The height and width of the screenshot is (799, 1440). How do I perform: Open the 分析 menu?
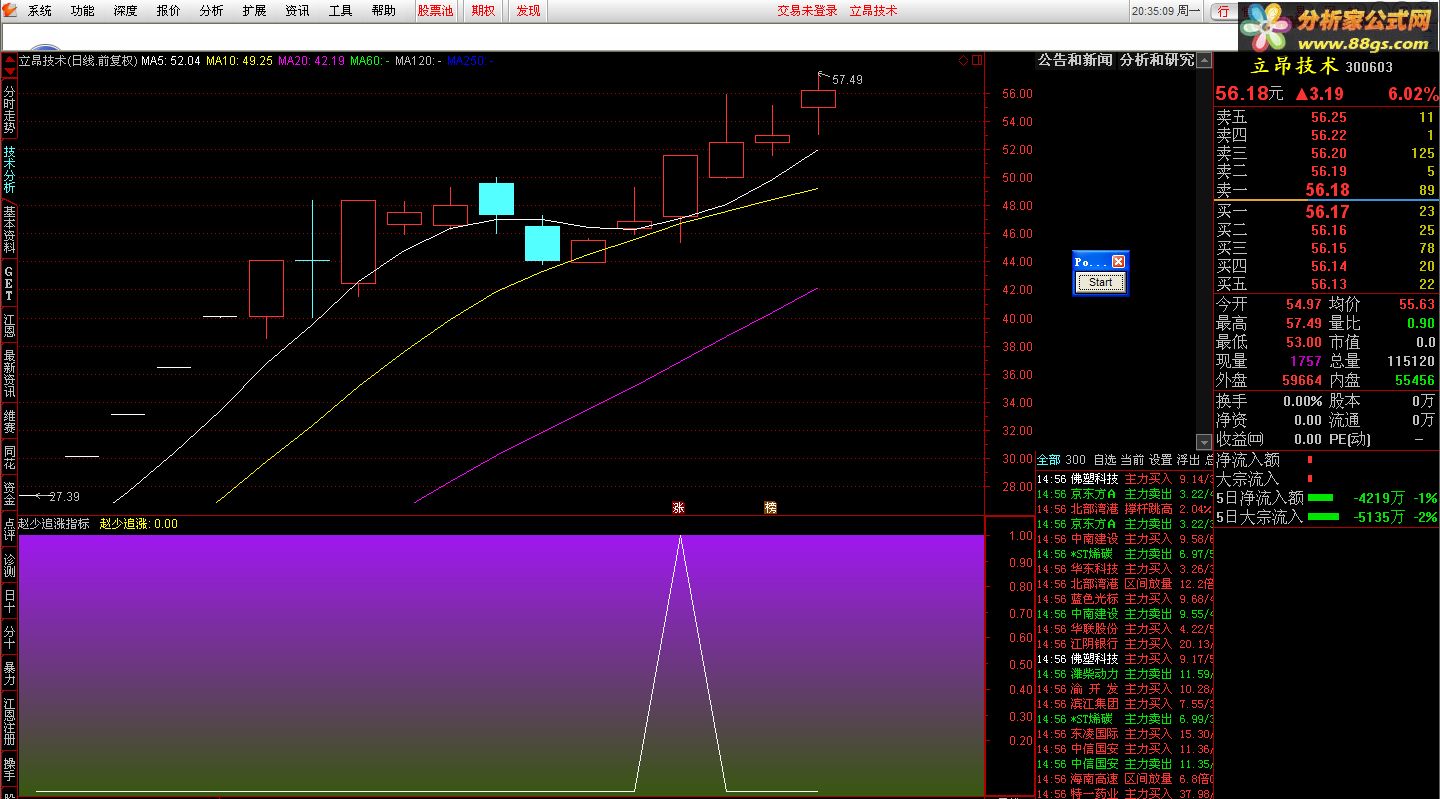pos(211,11)
